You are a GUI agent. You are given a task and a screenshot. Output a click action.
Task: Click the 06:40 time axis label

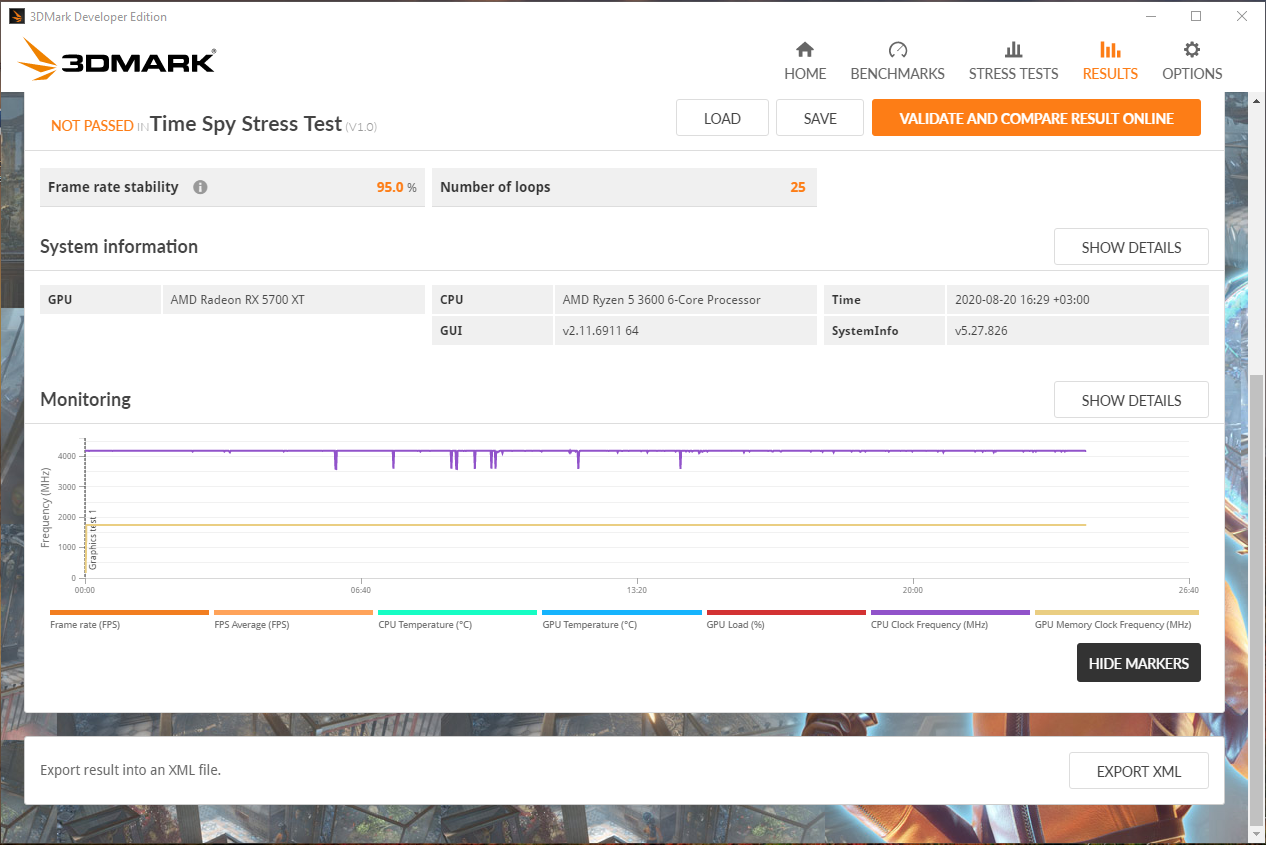(360, 590)
